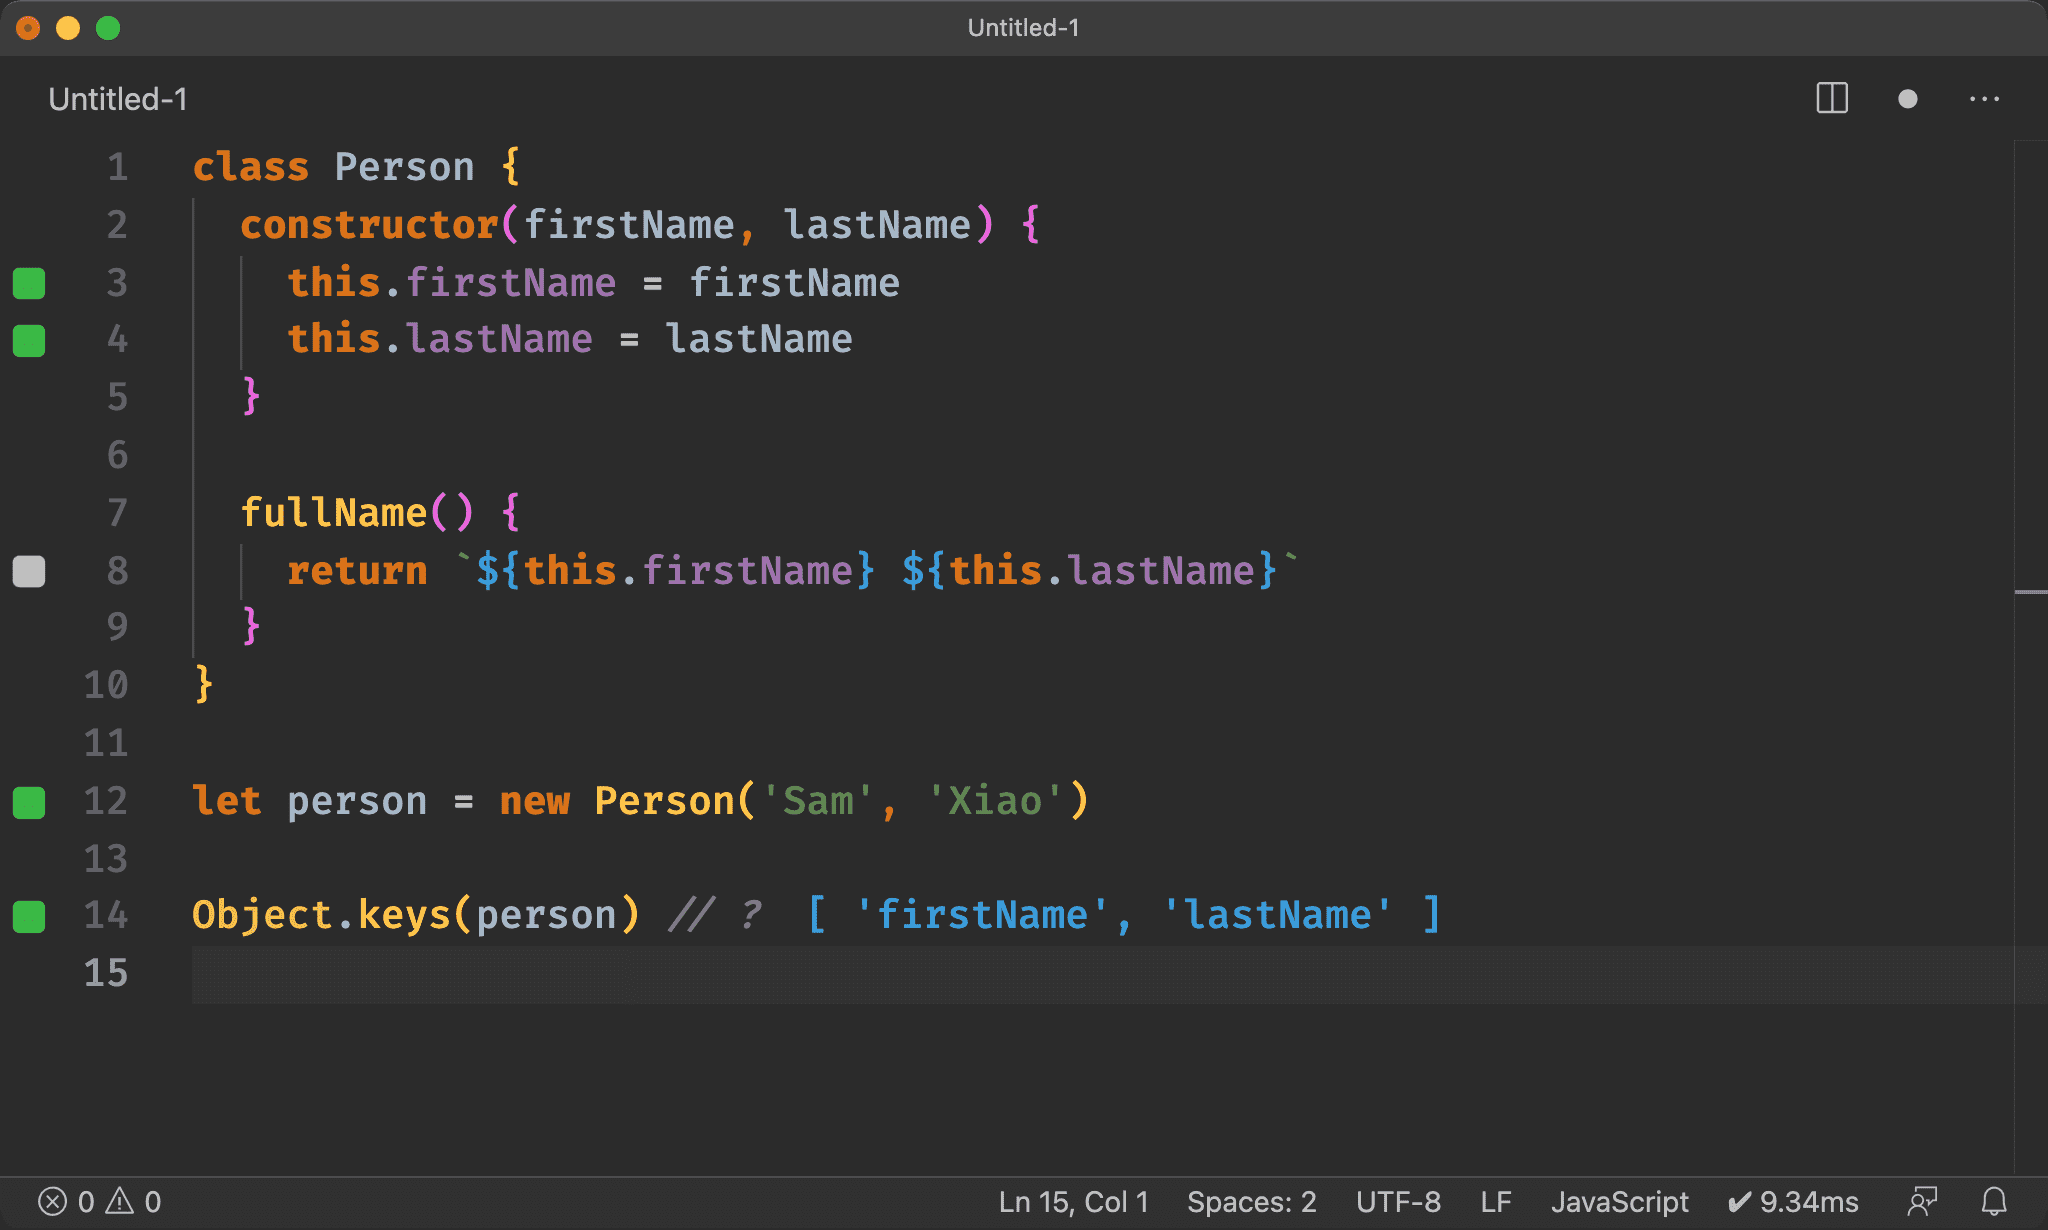Click the scrollbar overview ruler marker
Image resolution: width=2048 pixels, height=1230 pixels.
click(x=2030, y=592)
